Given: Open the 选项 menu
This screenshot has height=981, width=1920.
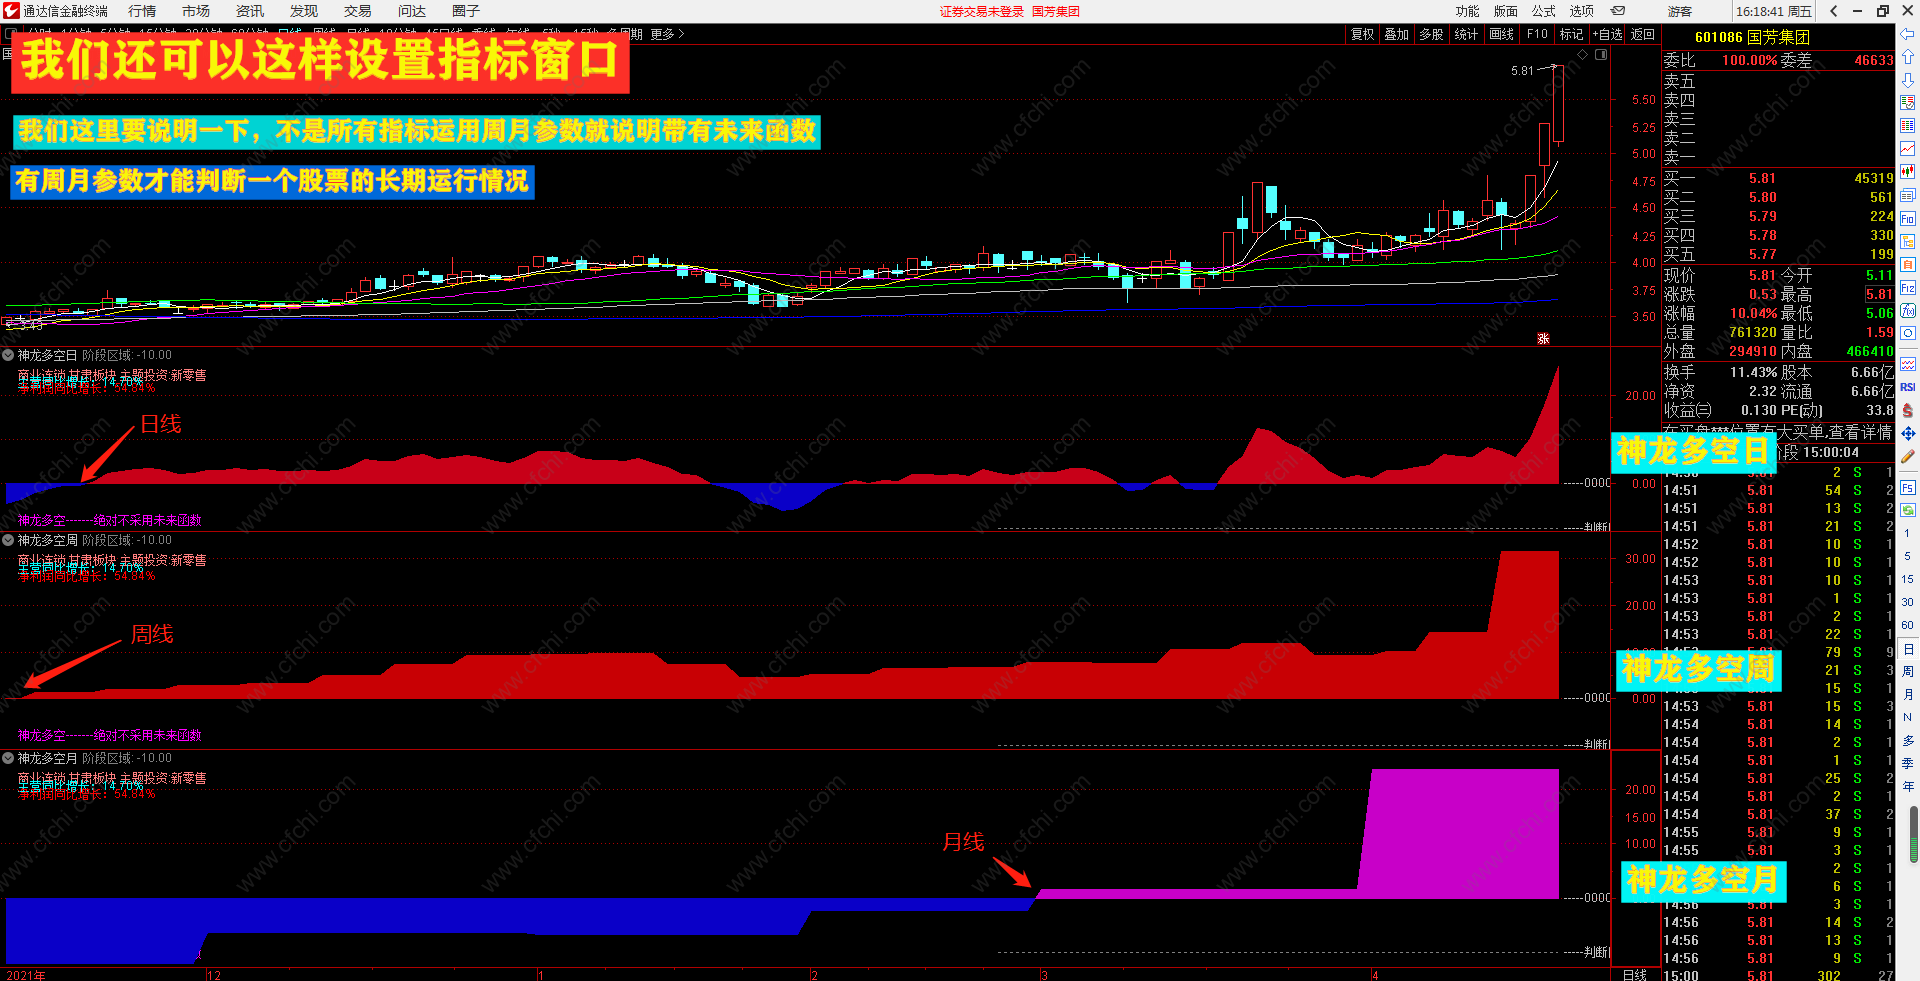Looking at the screenshot, I should click(1581, 11).
